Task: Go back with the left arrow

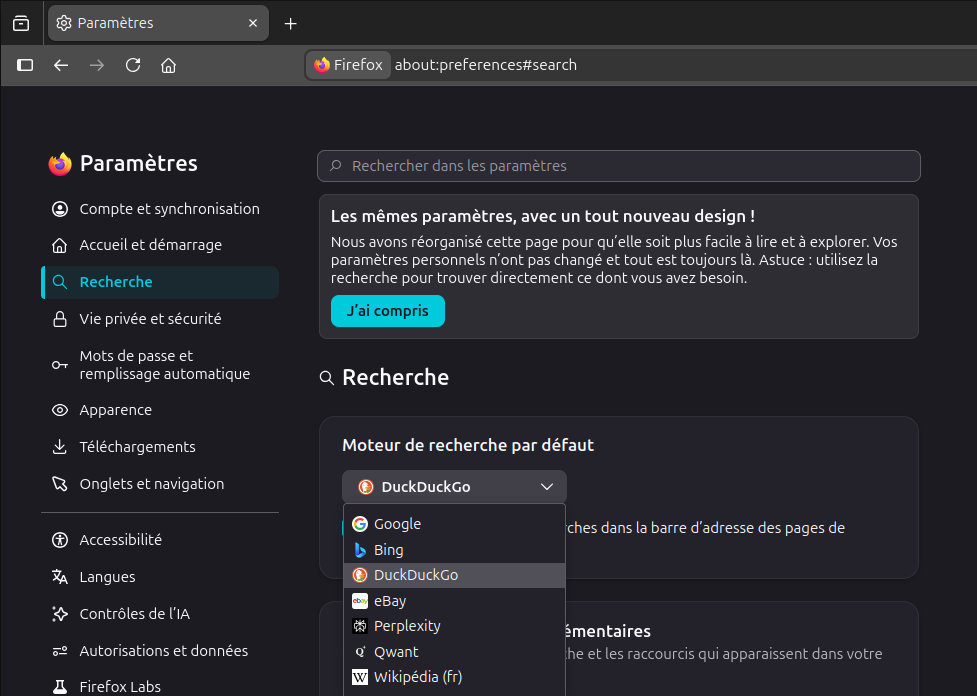Action: 61,65
